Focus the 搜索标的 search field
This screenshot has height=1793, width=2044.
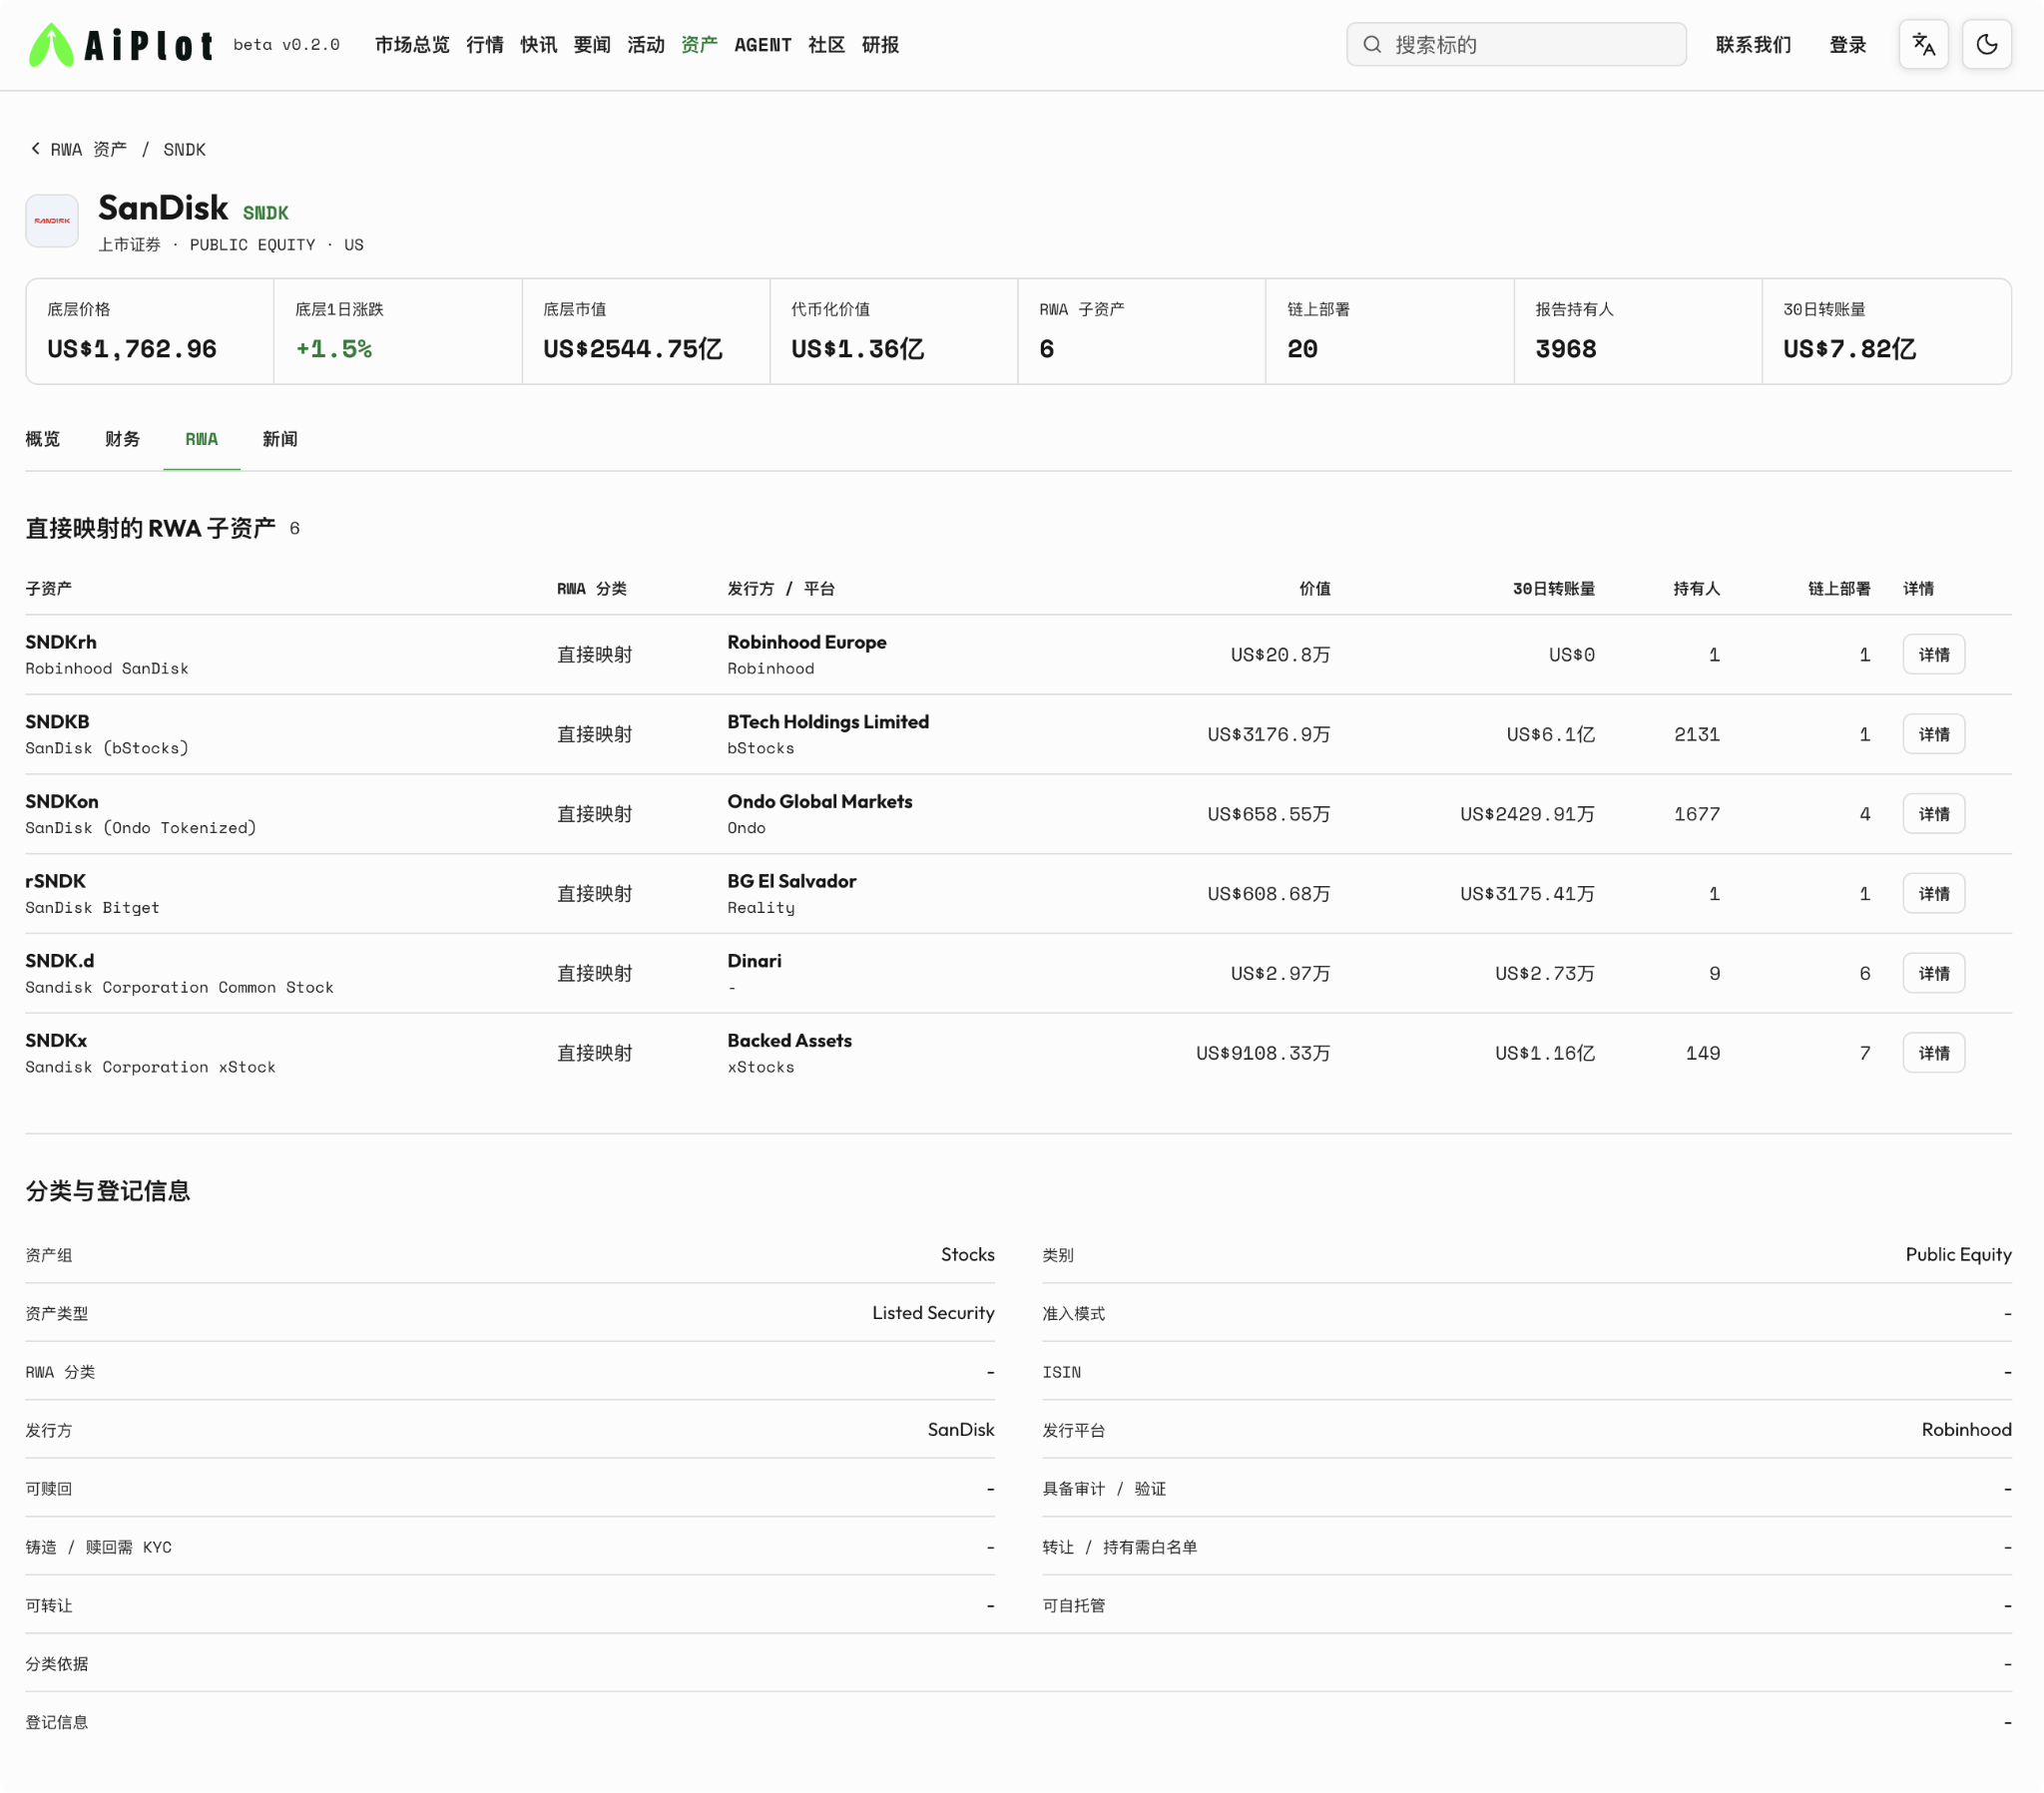click(1516, 45)
